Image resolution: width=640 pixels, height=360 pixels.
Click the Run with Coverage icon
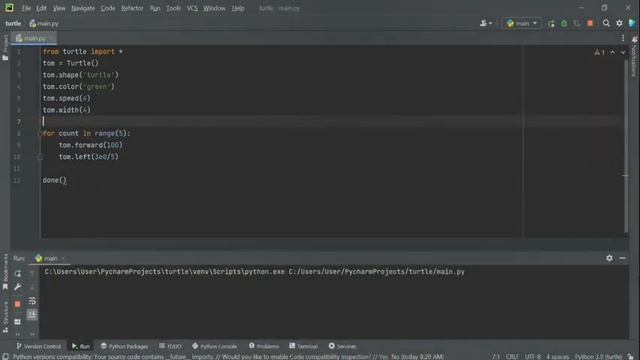[577, 24]
